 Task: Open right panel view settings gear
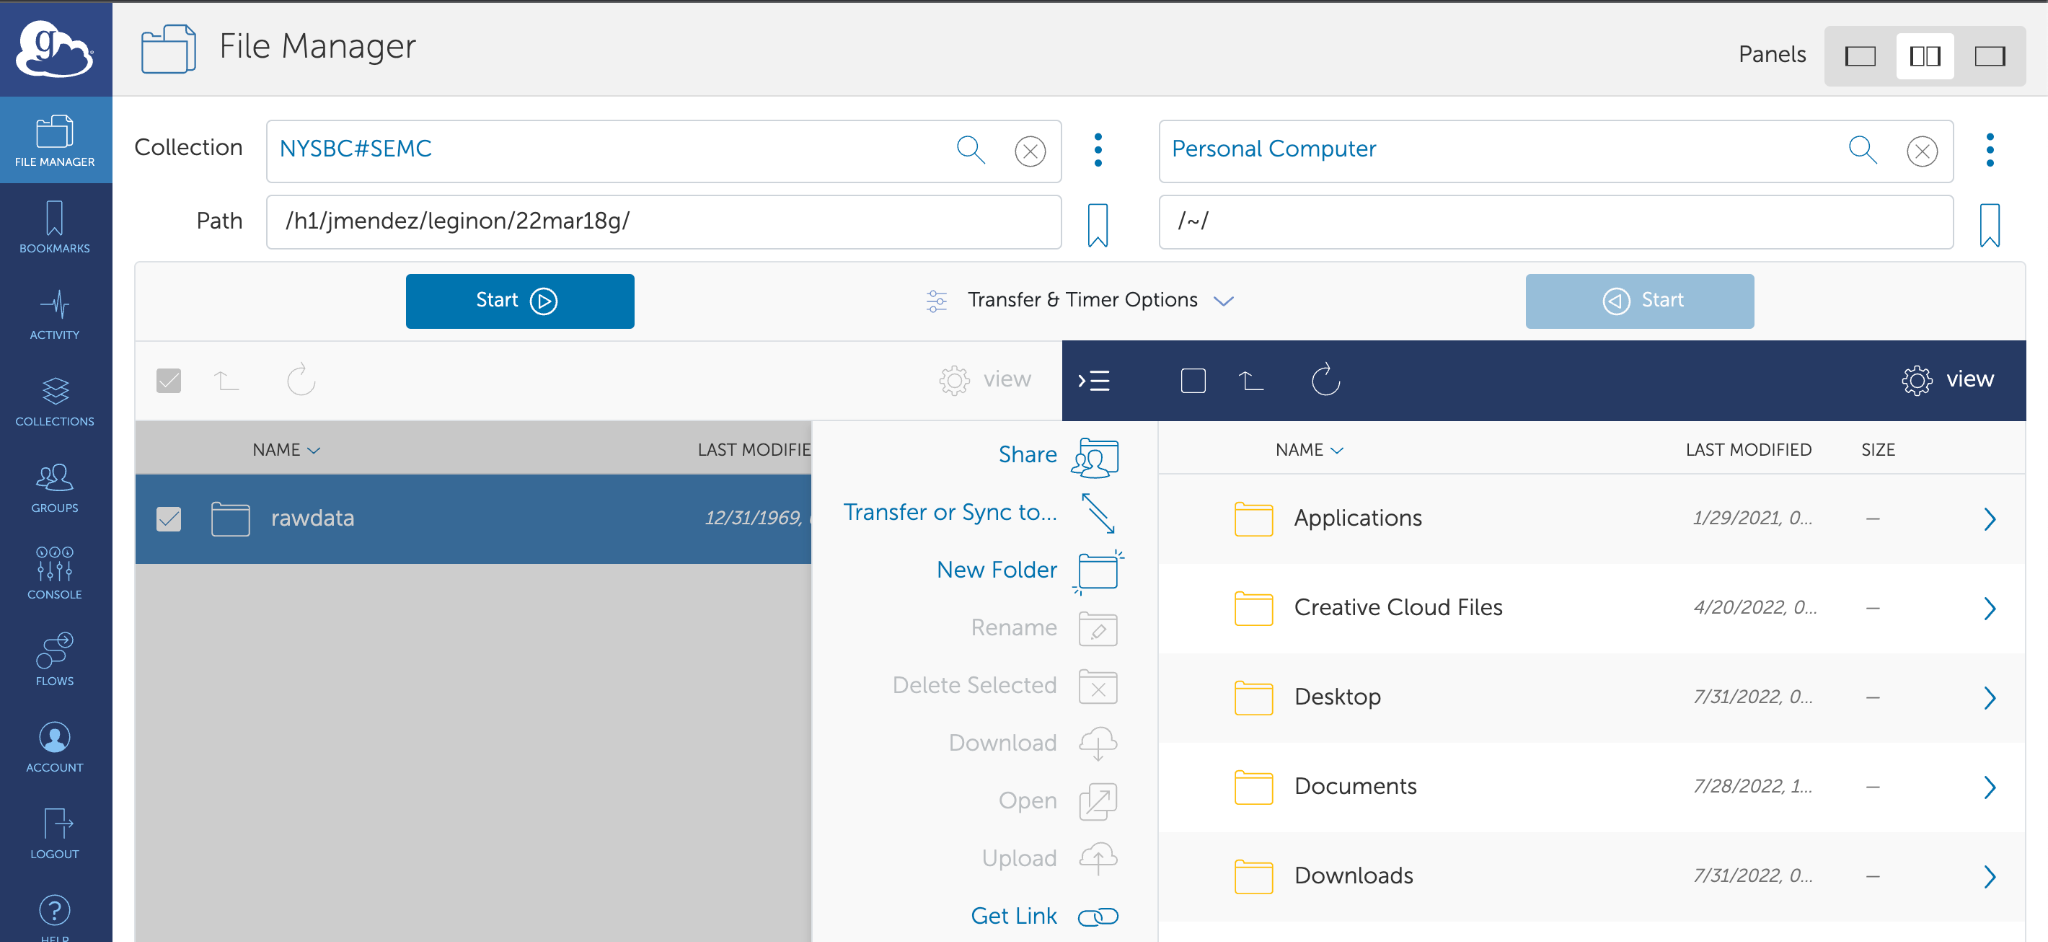point(1948,380)
